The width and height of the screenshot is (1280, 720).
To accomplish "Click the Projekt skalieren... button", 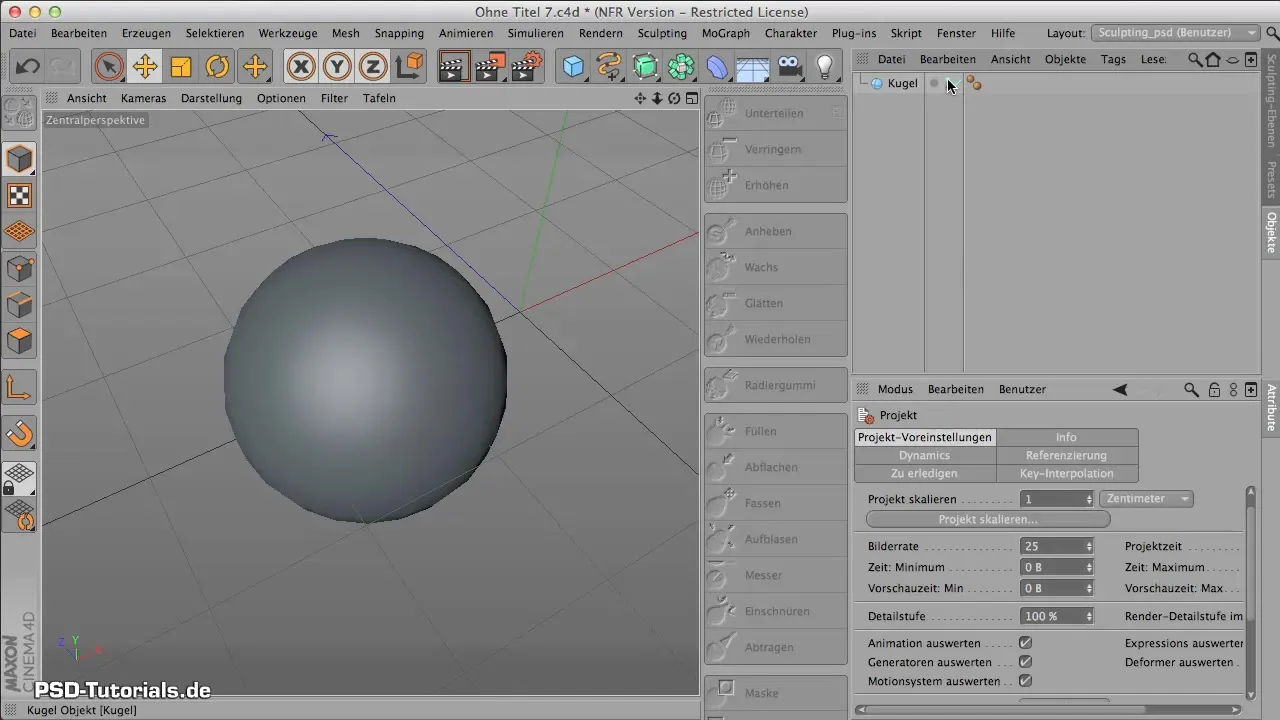I will [x=988, y=520].
